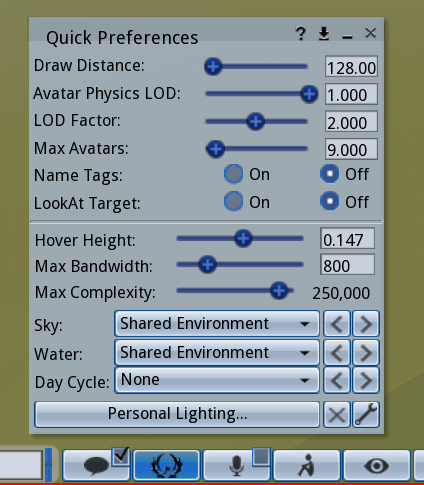Toggle the microphone voice button
Image resolution: width=424 pixels, height=485 pixels.
tap(237, 465)
